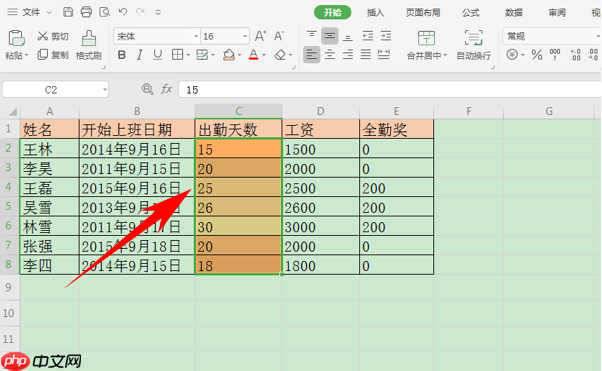Click Merge and Center (合并居中)
This screenshot has height=371, width=602.
pyautogui.click(x=426, y=45)
